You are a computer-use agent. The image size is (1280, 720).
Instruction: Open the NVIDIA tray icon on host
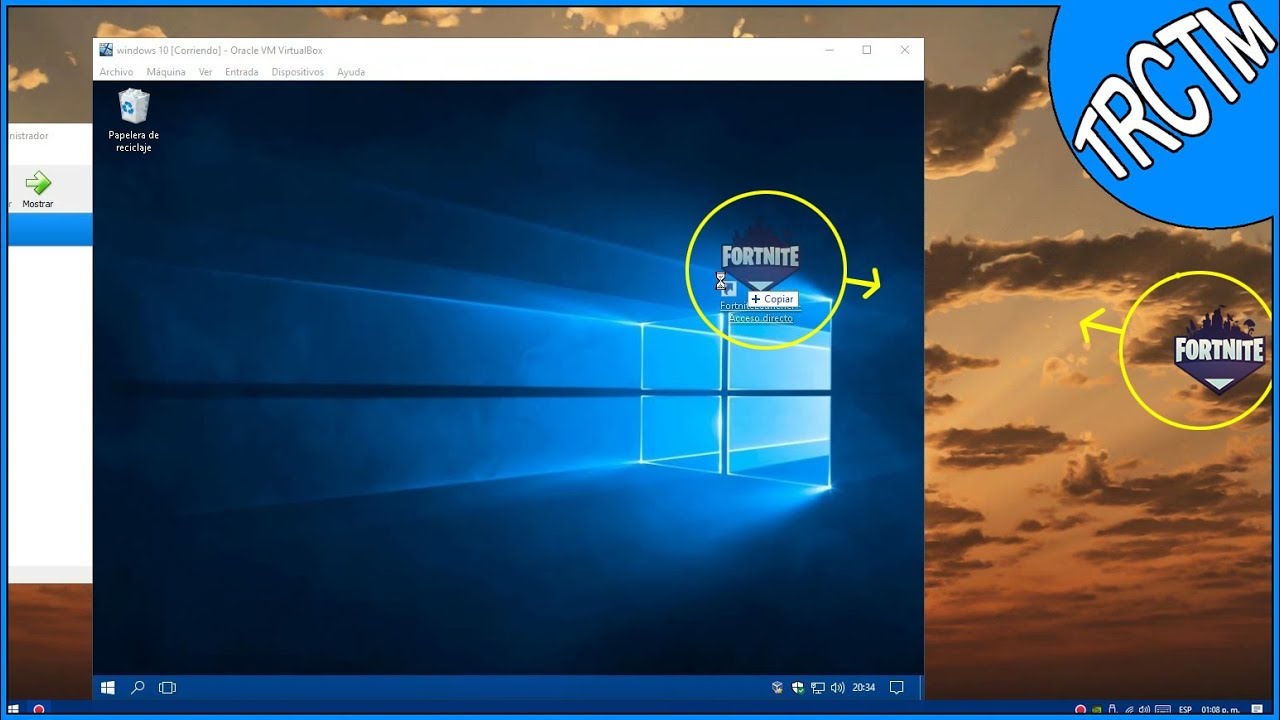(x=1096, y=709)
